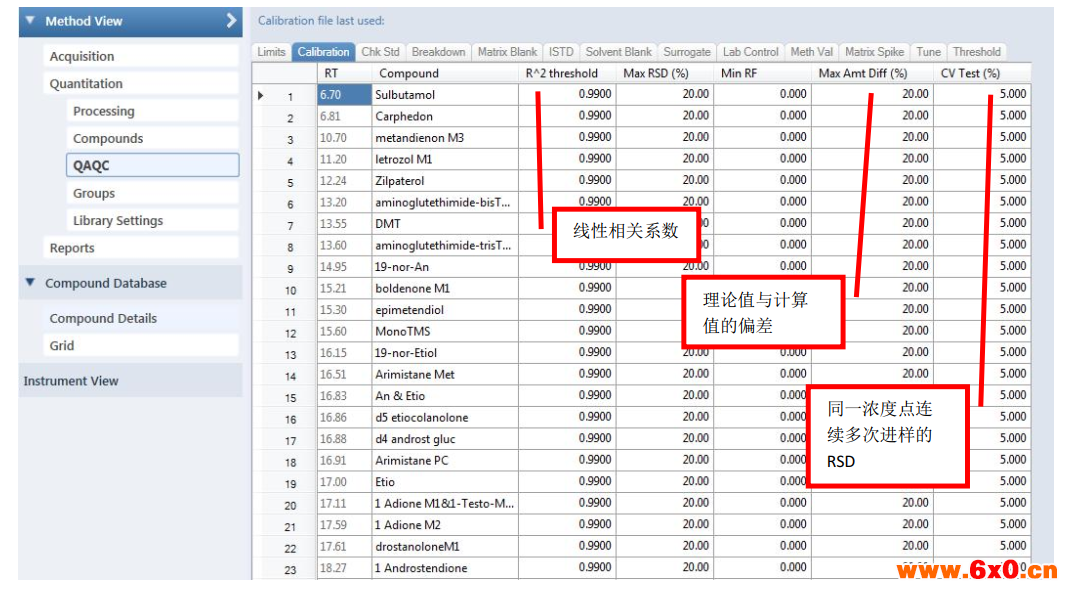The width and height of the screenshot is (1070, 593).
Task: Collapse the Method View panel arrow
Action: [232, 20]
